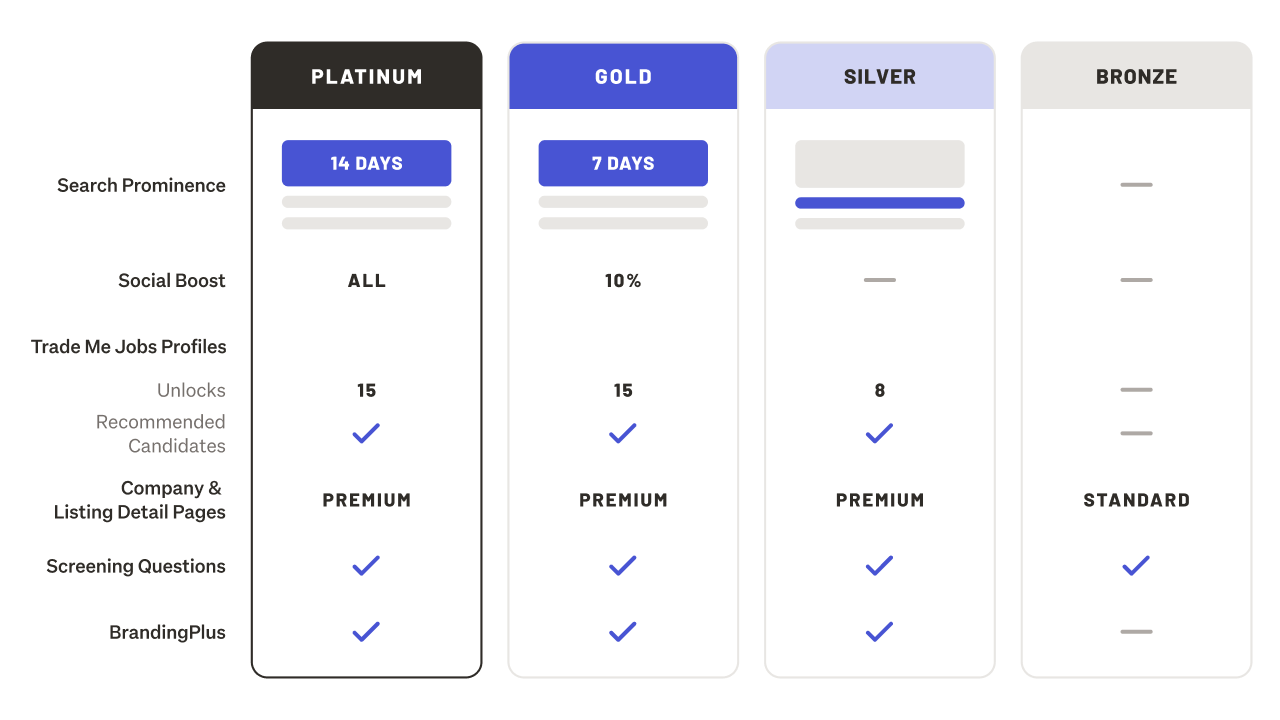Select the Platinum plan header
This screenshot has height=720, width=1280.
point(366,76)
